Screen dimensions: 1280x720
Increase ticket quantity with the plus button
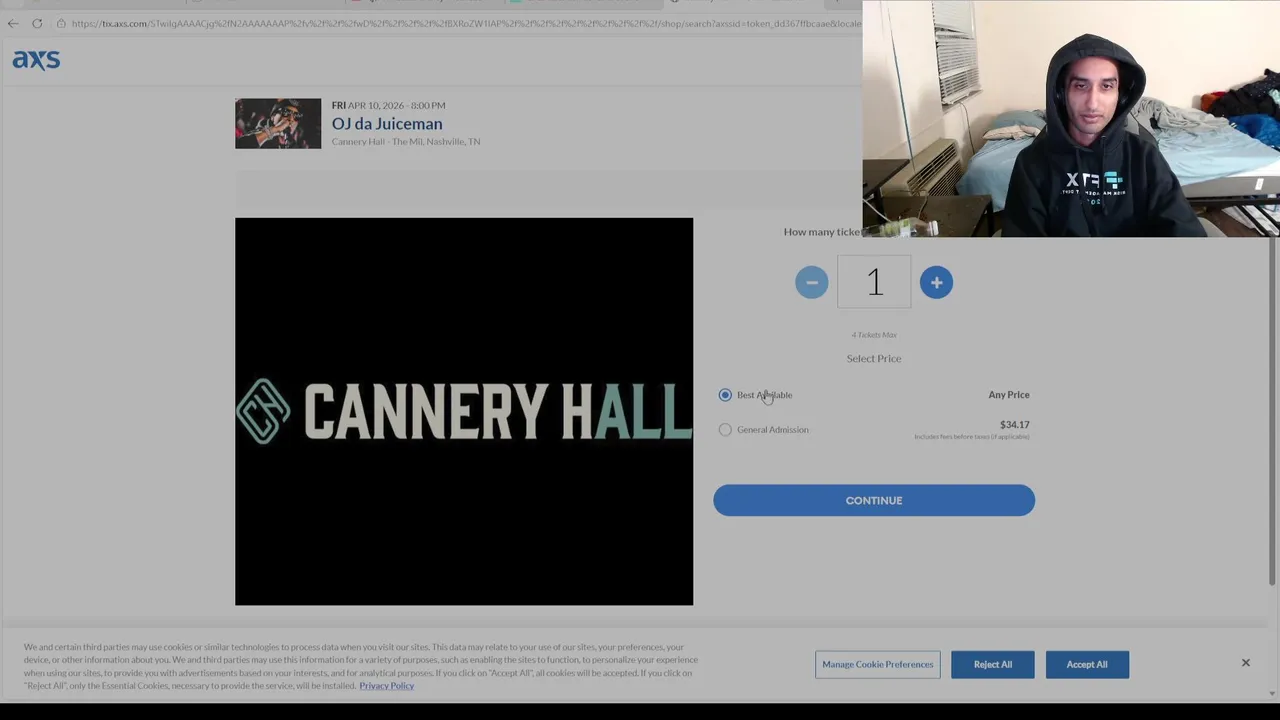[936, 282]
